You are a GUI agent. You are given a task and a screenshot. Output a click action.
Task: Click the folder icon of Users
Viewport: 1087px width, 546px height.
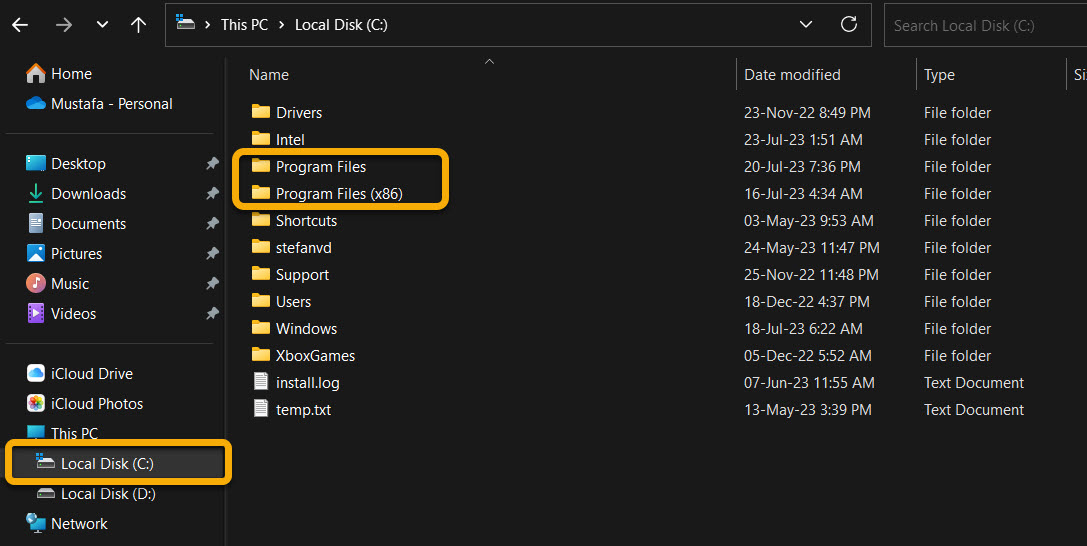tap(261, 301)
